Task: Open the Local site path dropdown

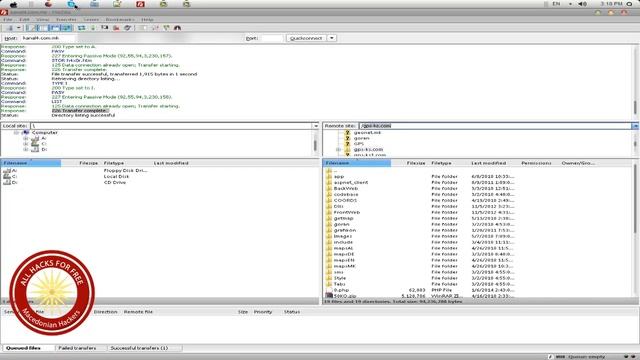Action: 316,126
